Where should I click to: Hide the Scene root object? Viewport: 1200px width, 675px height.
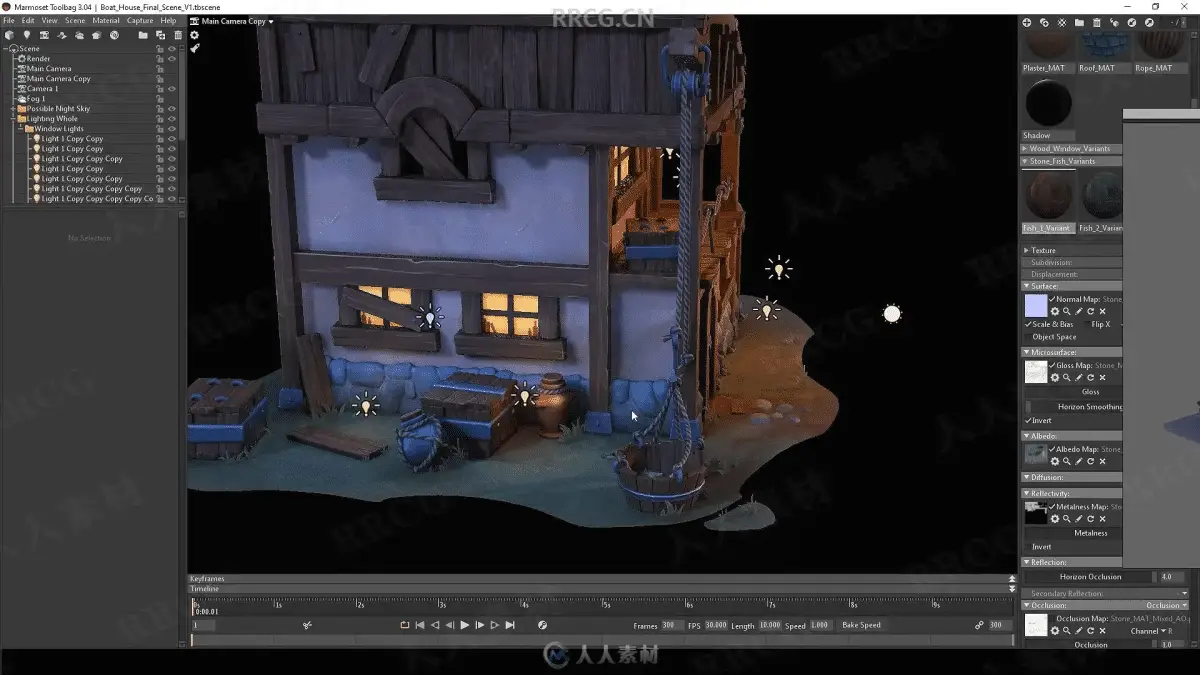(172, 49)
